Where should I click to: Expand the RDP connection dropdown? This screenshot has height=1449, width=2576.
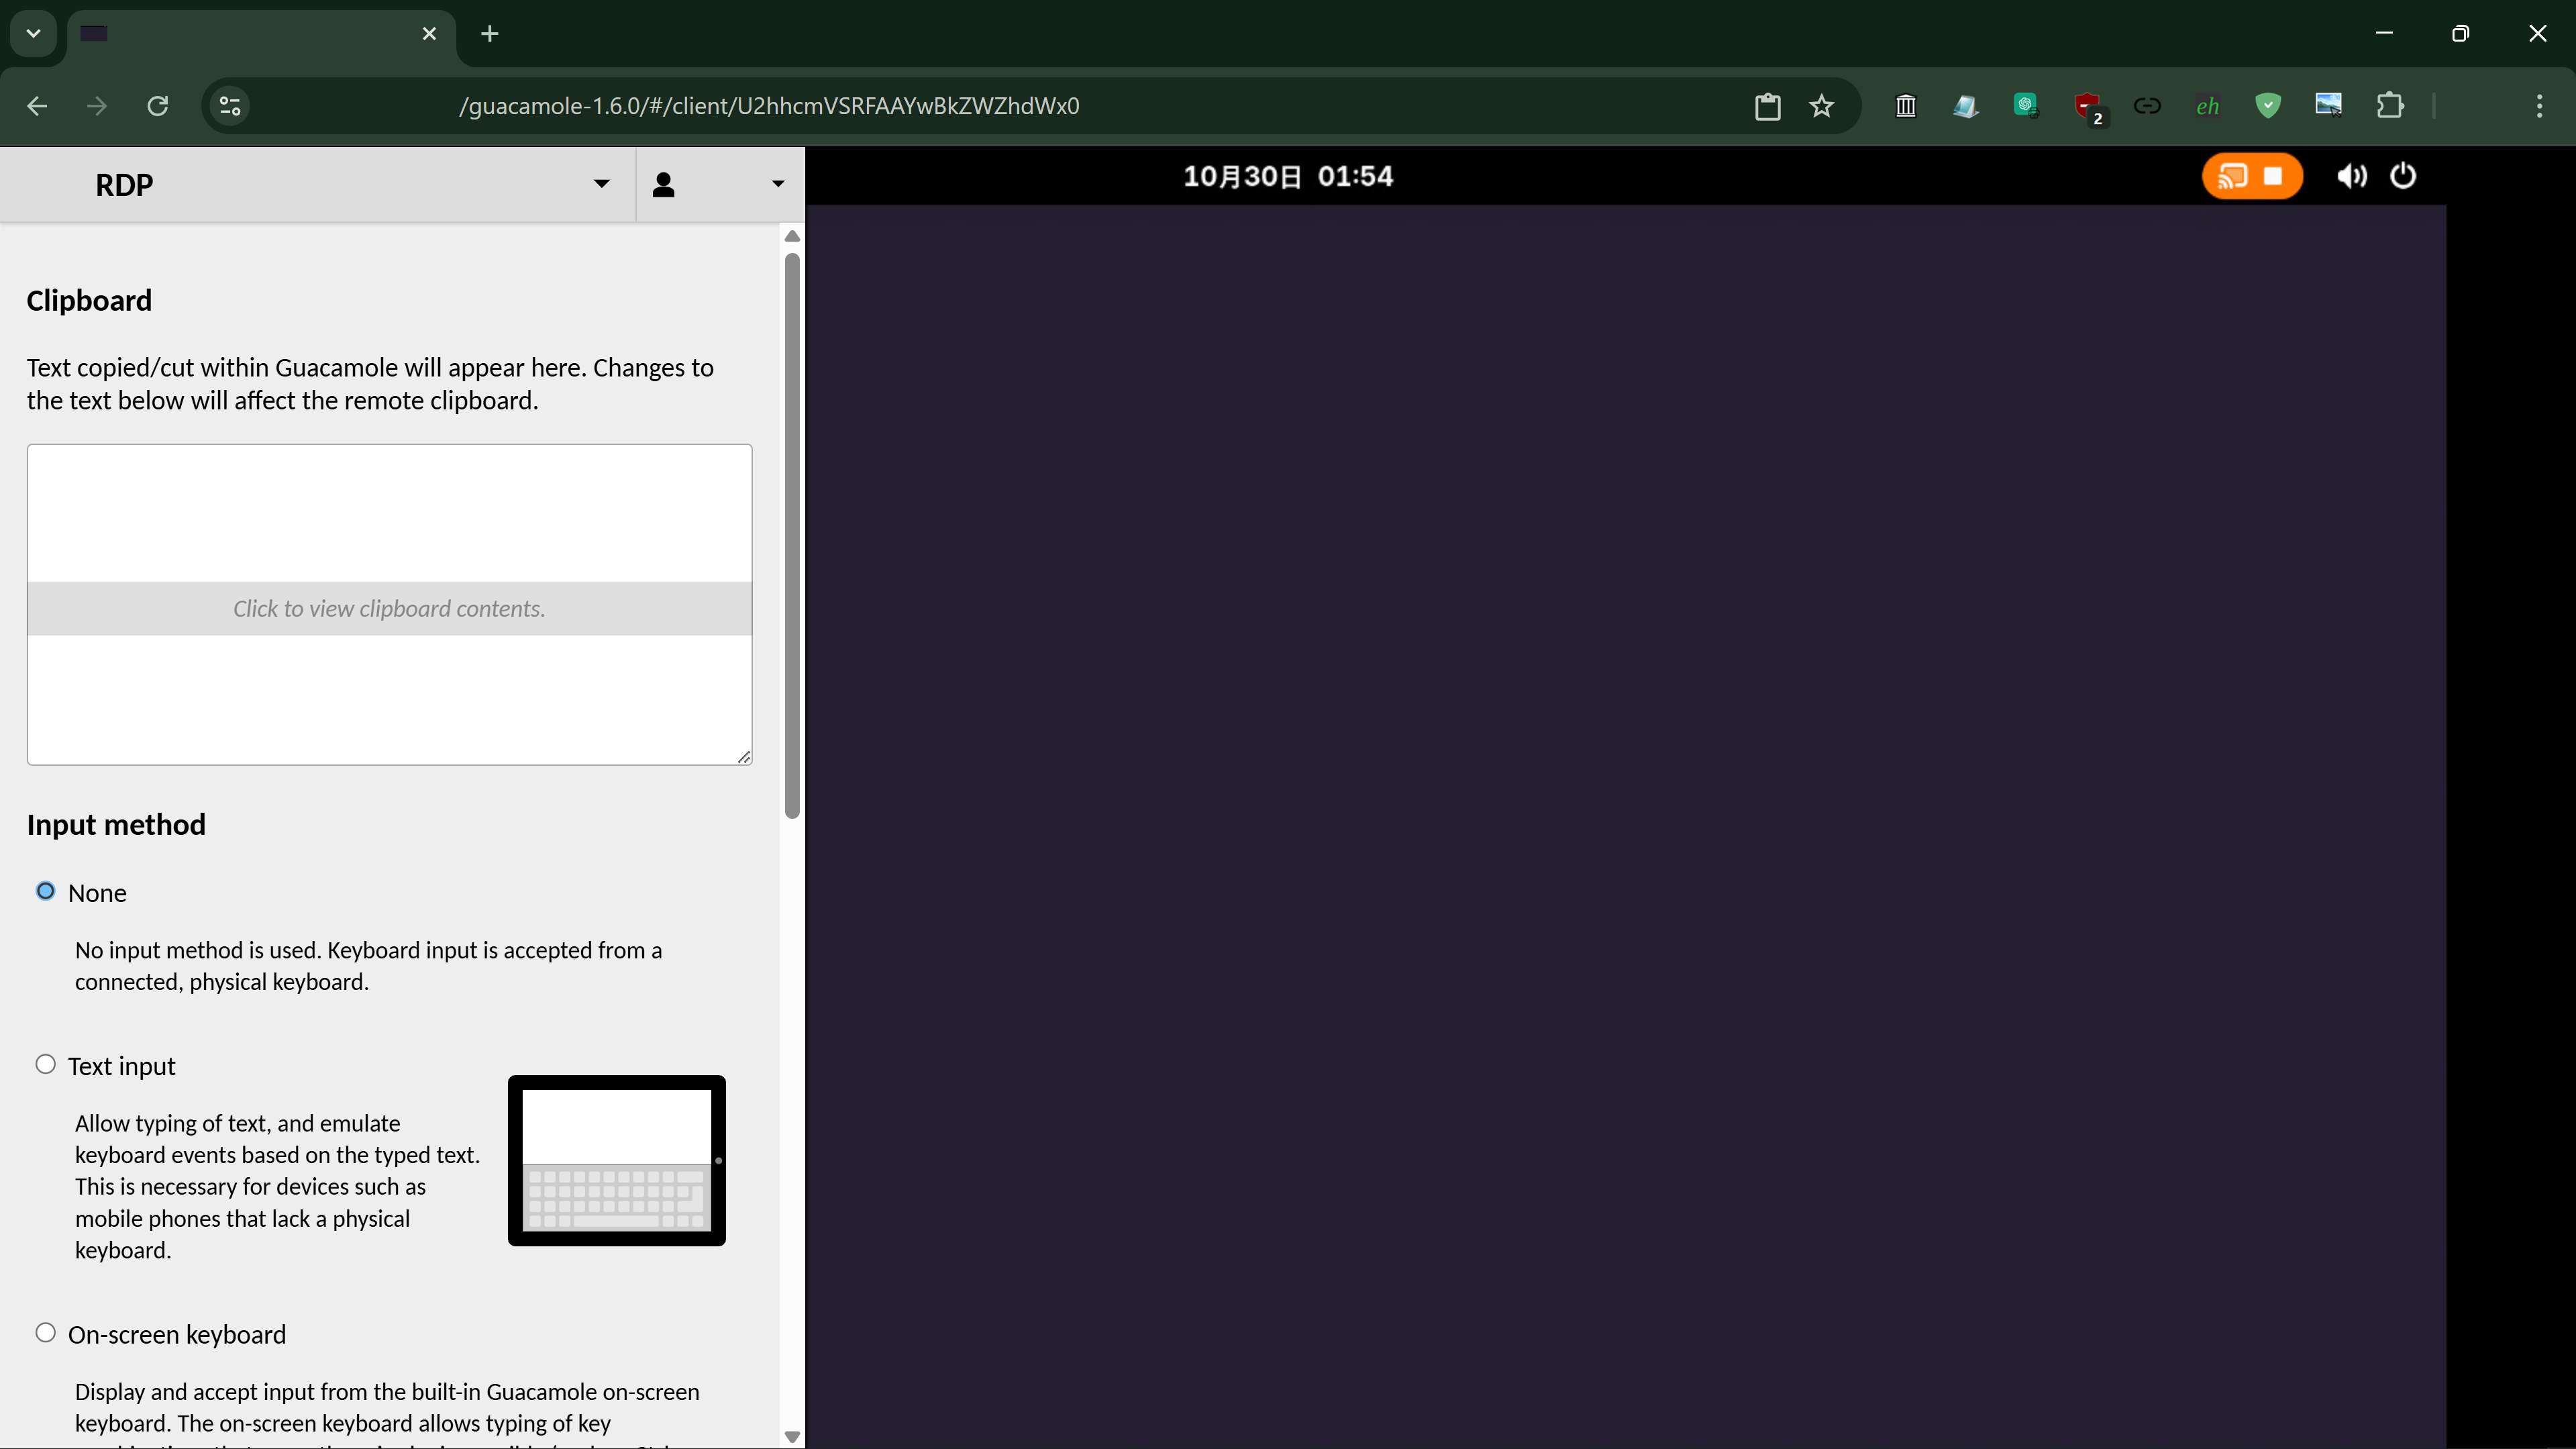pos(601,184)
